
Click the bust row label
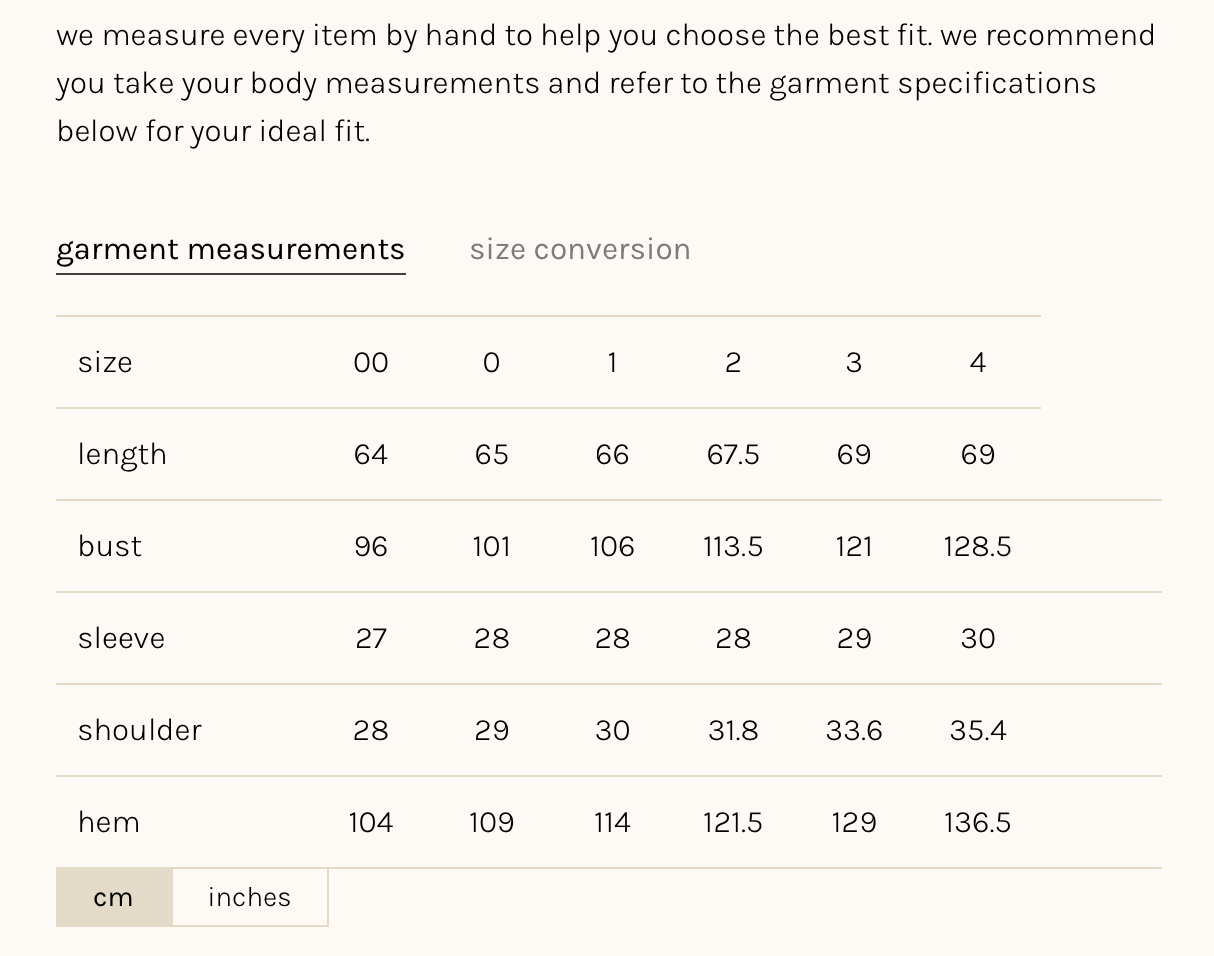(x=110, y=546)
